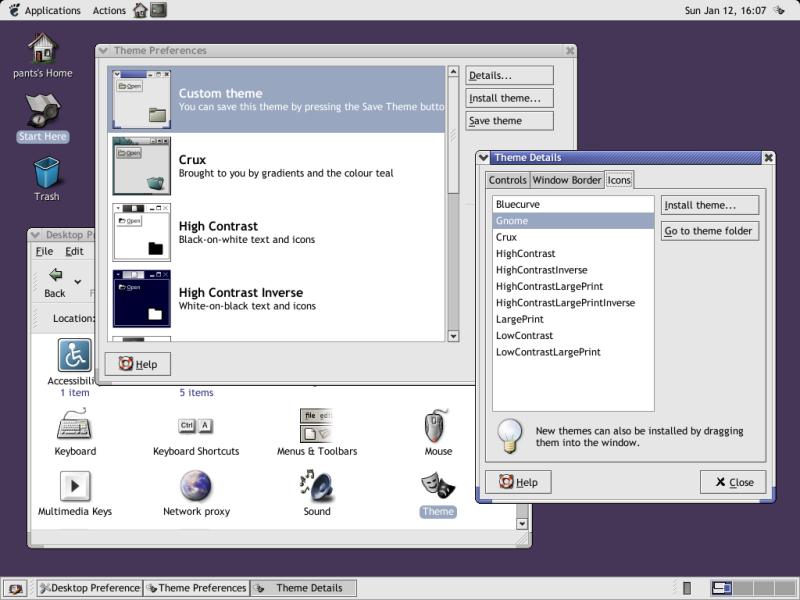Open the Sound preferences icon
This screenshot has height=600, width=800.
[x=316, y=487]
